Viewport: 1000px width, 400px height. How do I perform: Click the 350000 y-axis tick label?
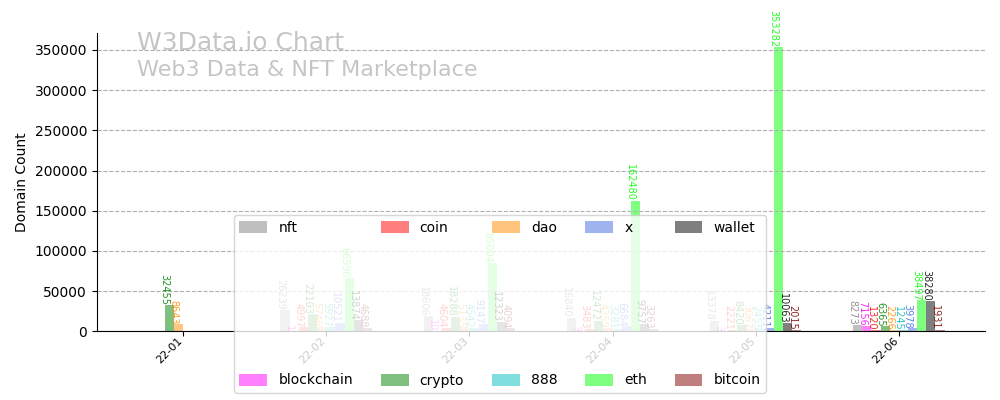click(x=59, y=50)
